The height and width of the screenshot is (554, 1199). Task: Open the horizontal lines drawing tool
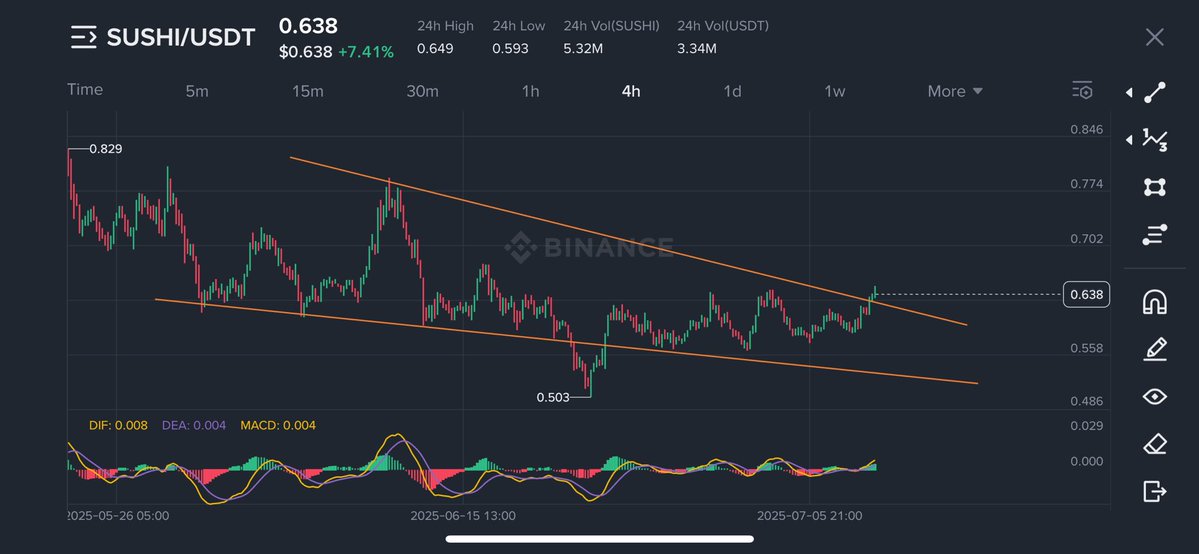[1155, 234]
